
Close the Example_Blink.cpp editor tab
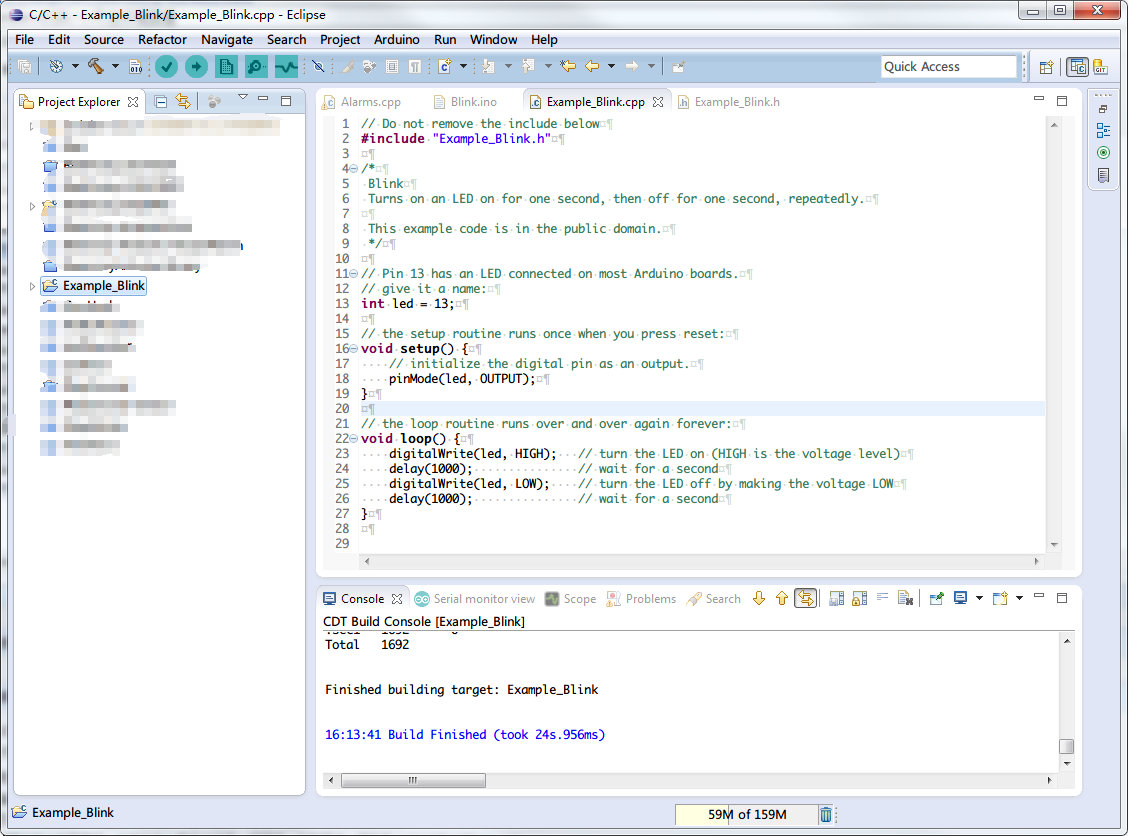[658, 102]
